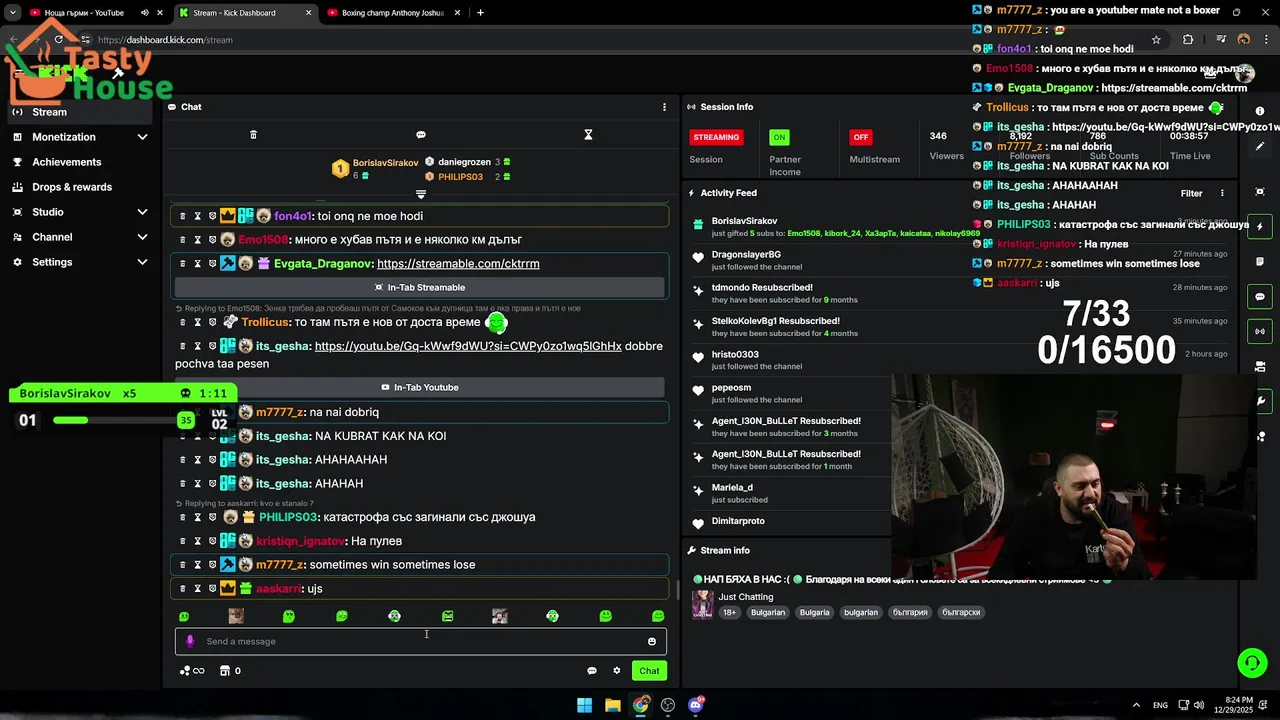The width and height of the screenshot is (1280, 720).
Task: Expand the Studio sidebar section
Action: coord(142,212)
